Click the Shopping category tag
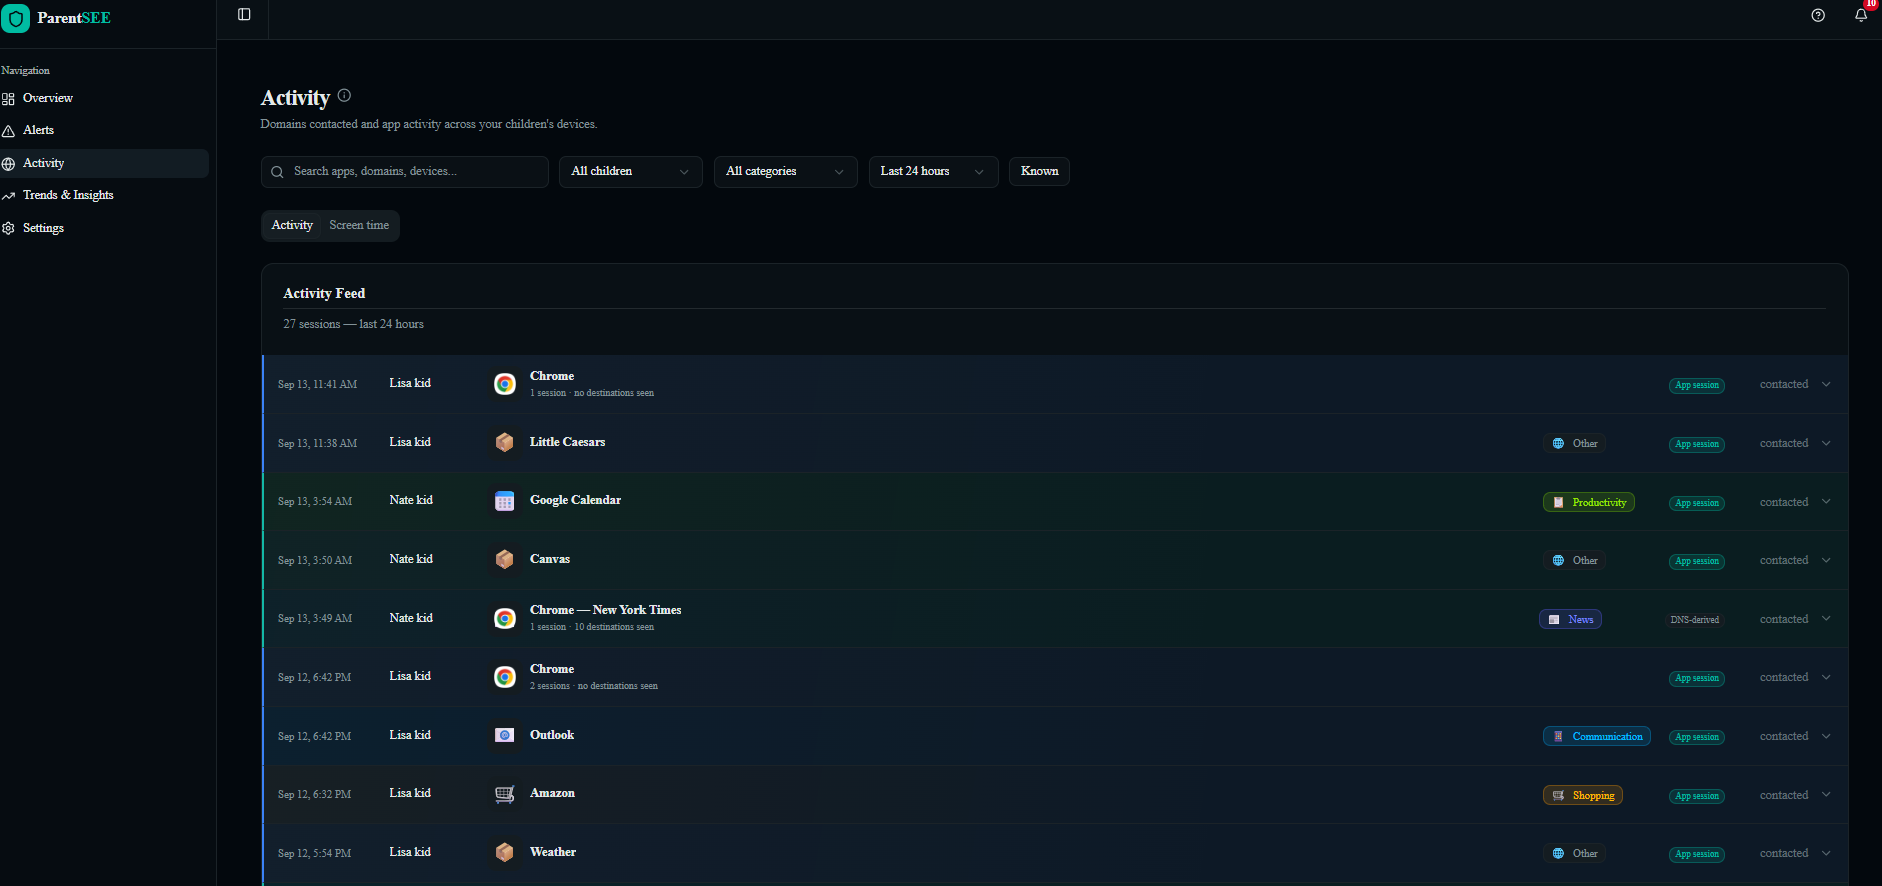The height and width of the screenshot is (886, 1882). (1583, 795)
